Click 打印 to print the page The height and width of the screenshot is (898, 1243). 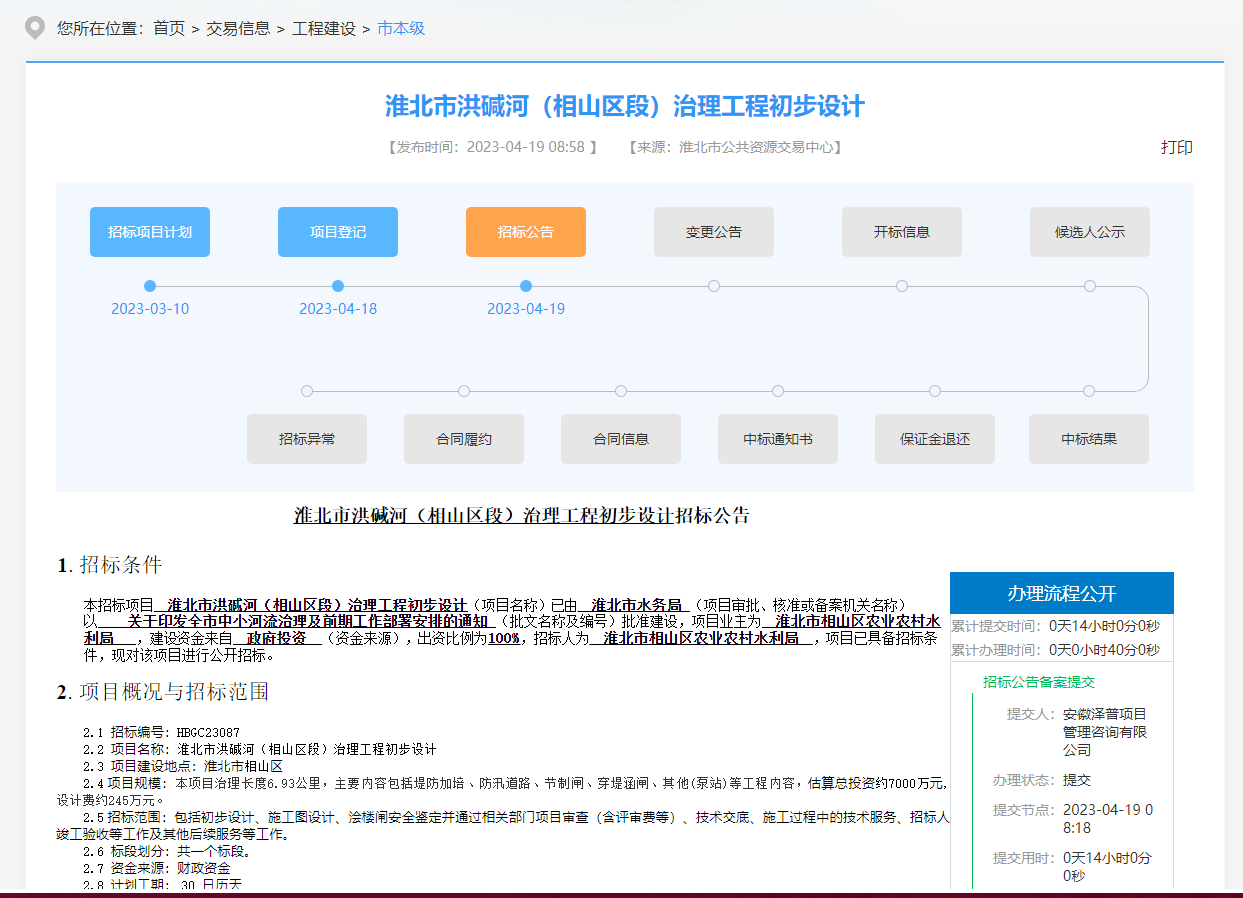[1177, 147]
